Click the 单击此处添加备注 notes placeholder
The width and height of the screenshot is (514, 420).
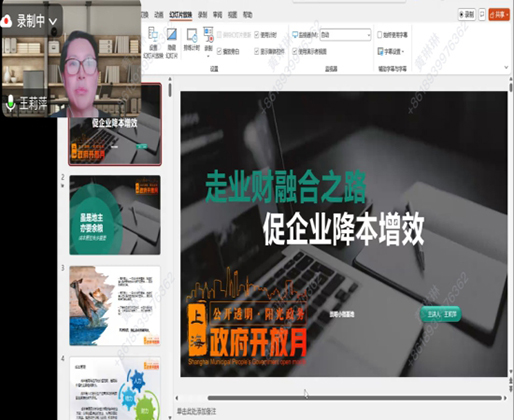(196, 412)
